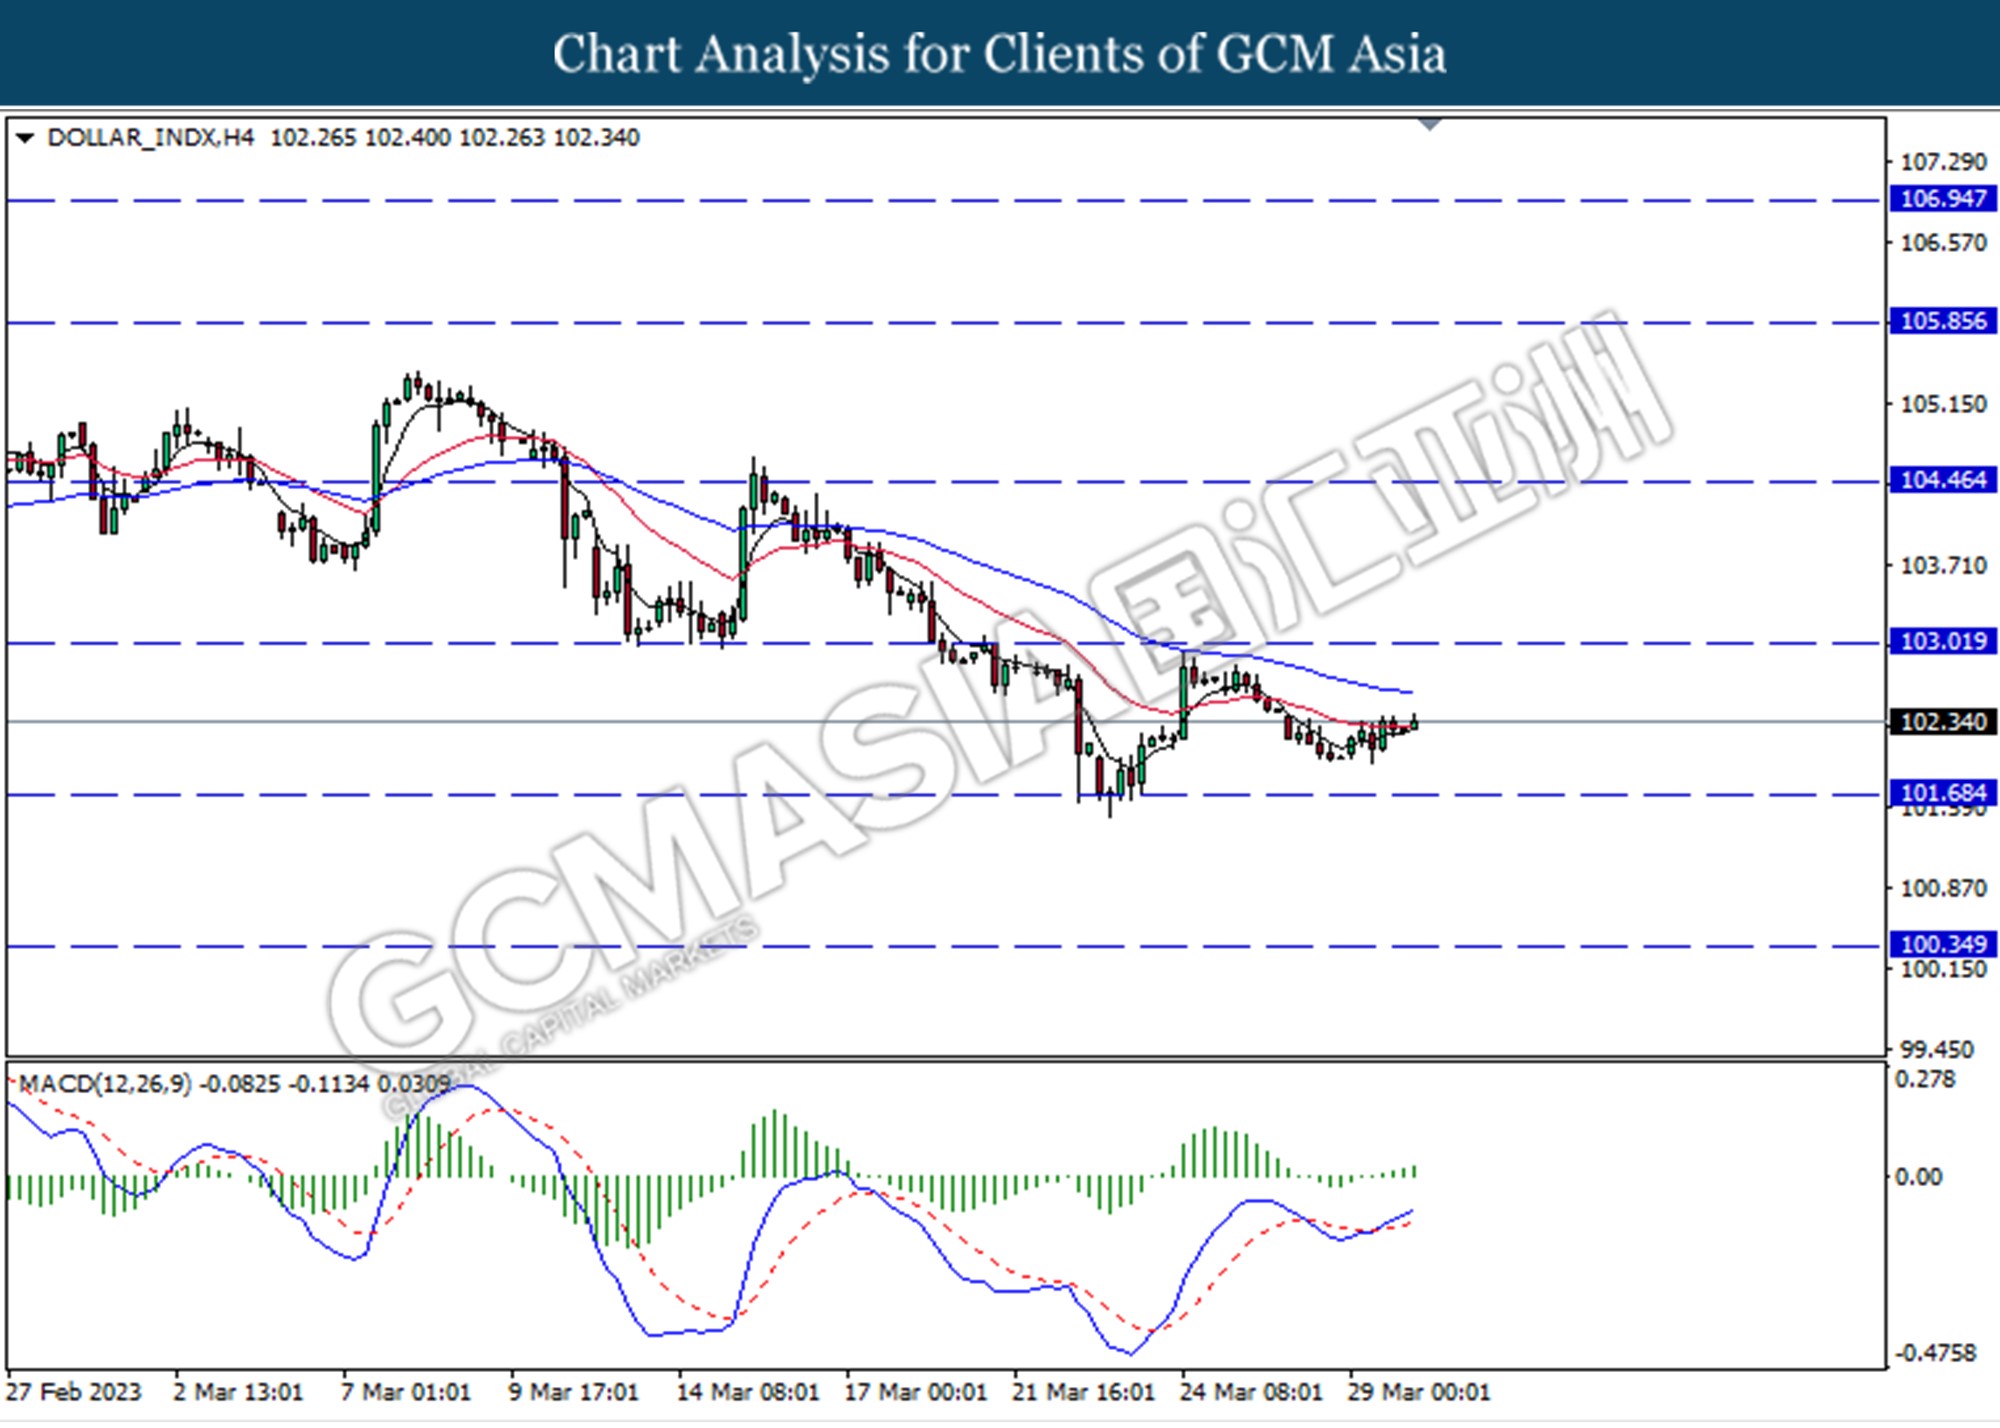
Task: Click the 17 Mar 00:01 time label
Action: point(916,1392)
